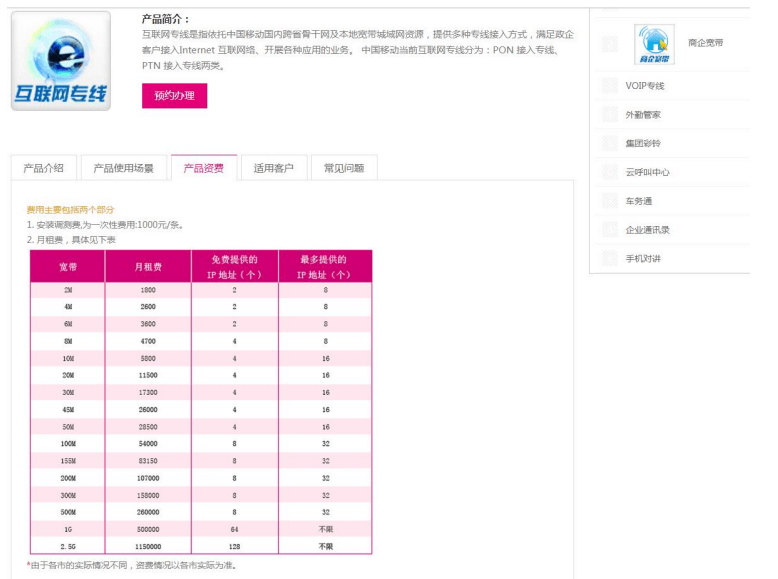This screenshot has width=778, height=579.
Task: Click the 2M bandwidth cell
Action: (x=68, y=290)
